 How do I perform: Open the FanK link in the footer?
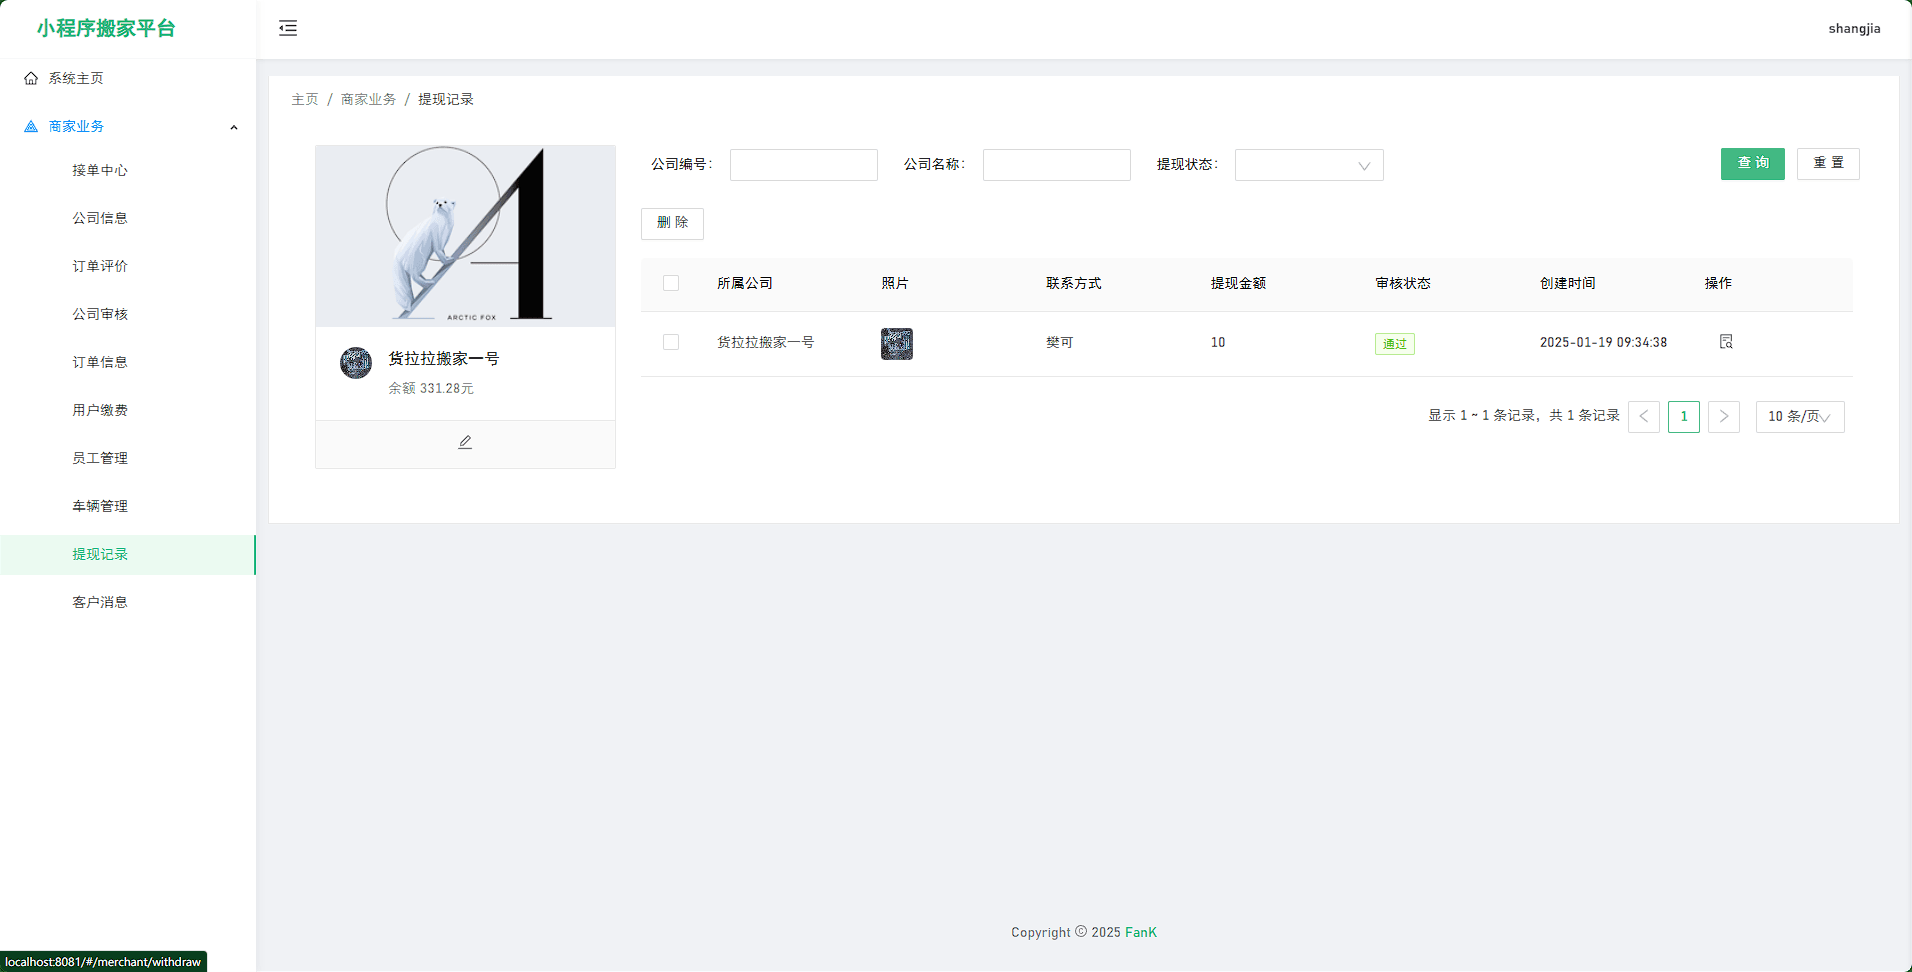(x=1141, y=932)
